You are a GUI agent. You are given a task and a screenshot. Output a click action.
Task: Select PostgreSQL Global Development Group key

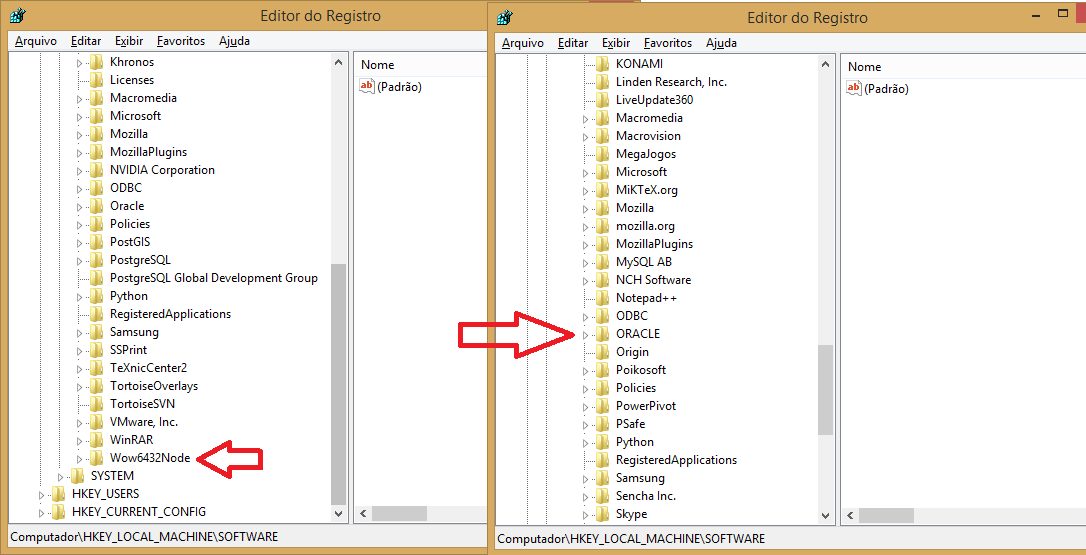[214, 278]
